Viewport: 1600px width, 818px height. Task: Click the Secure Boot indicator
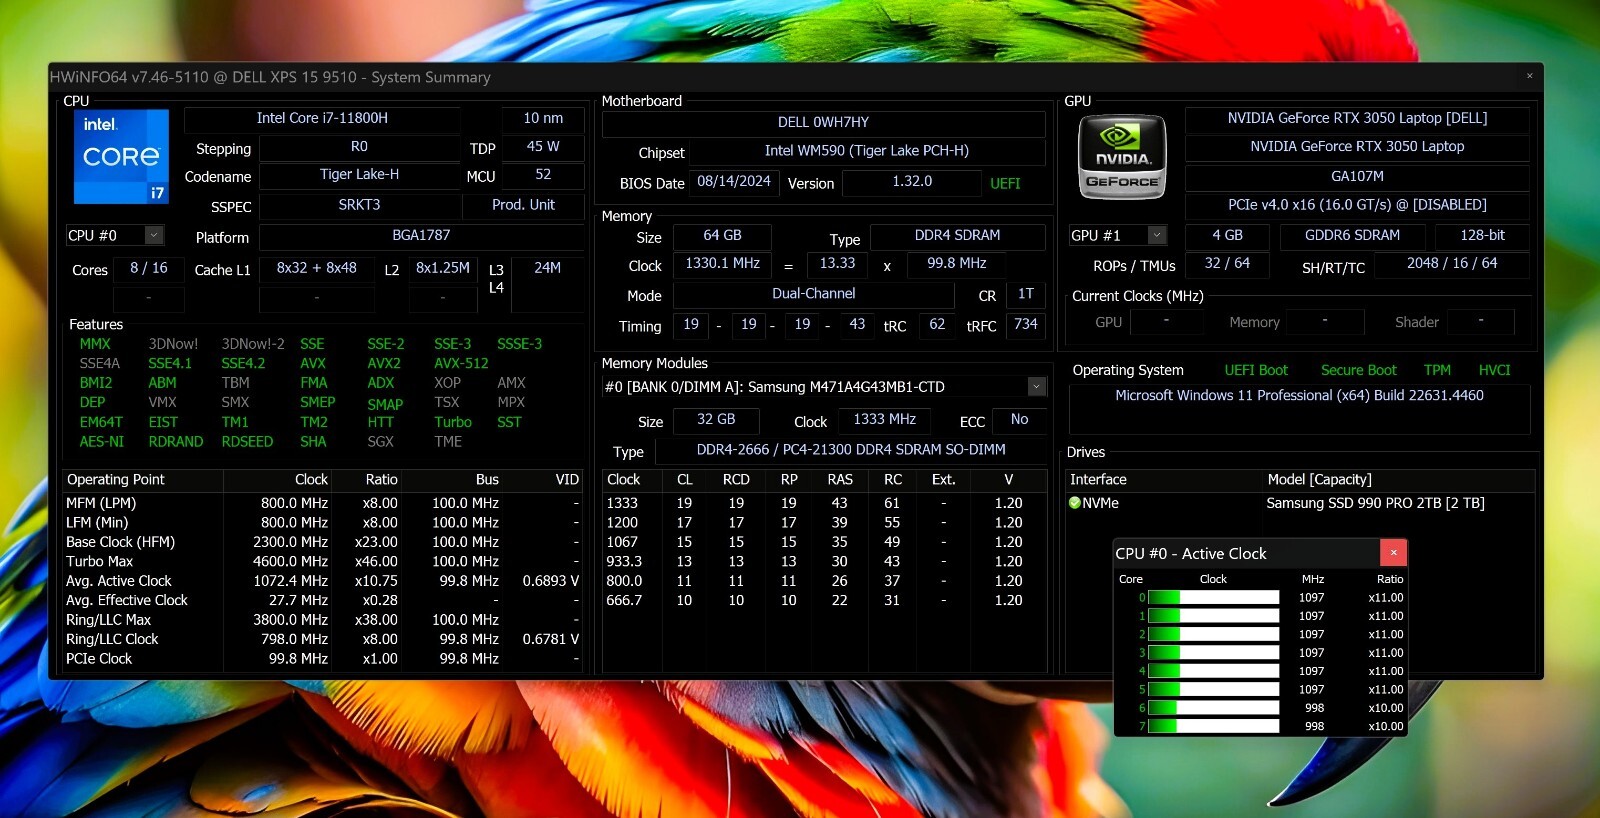point(1358,370)
